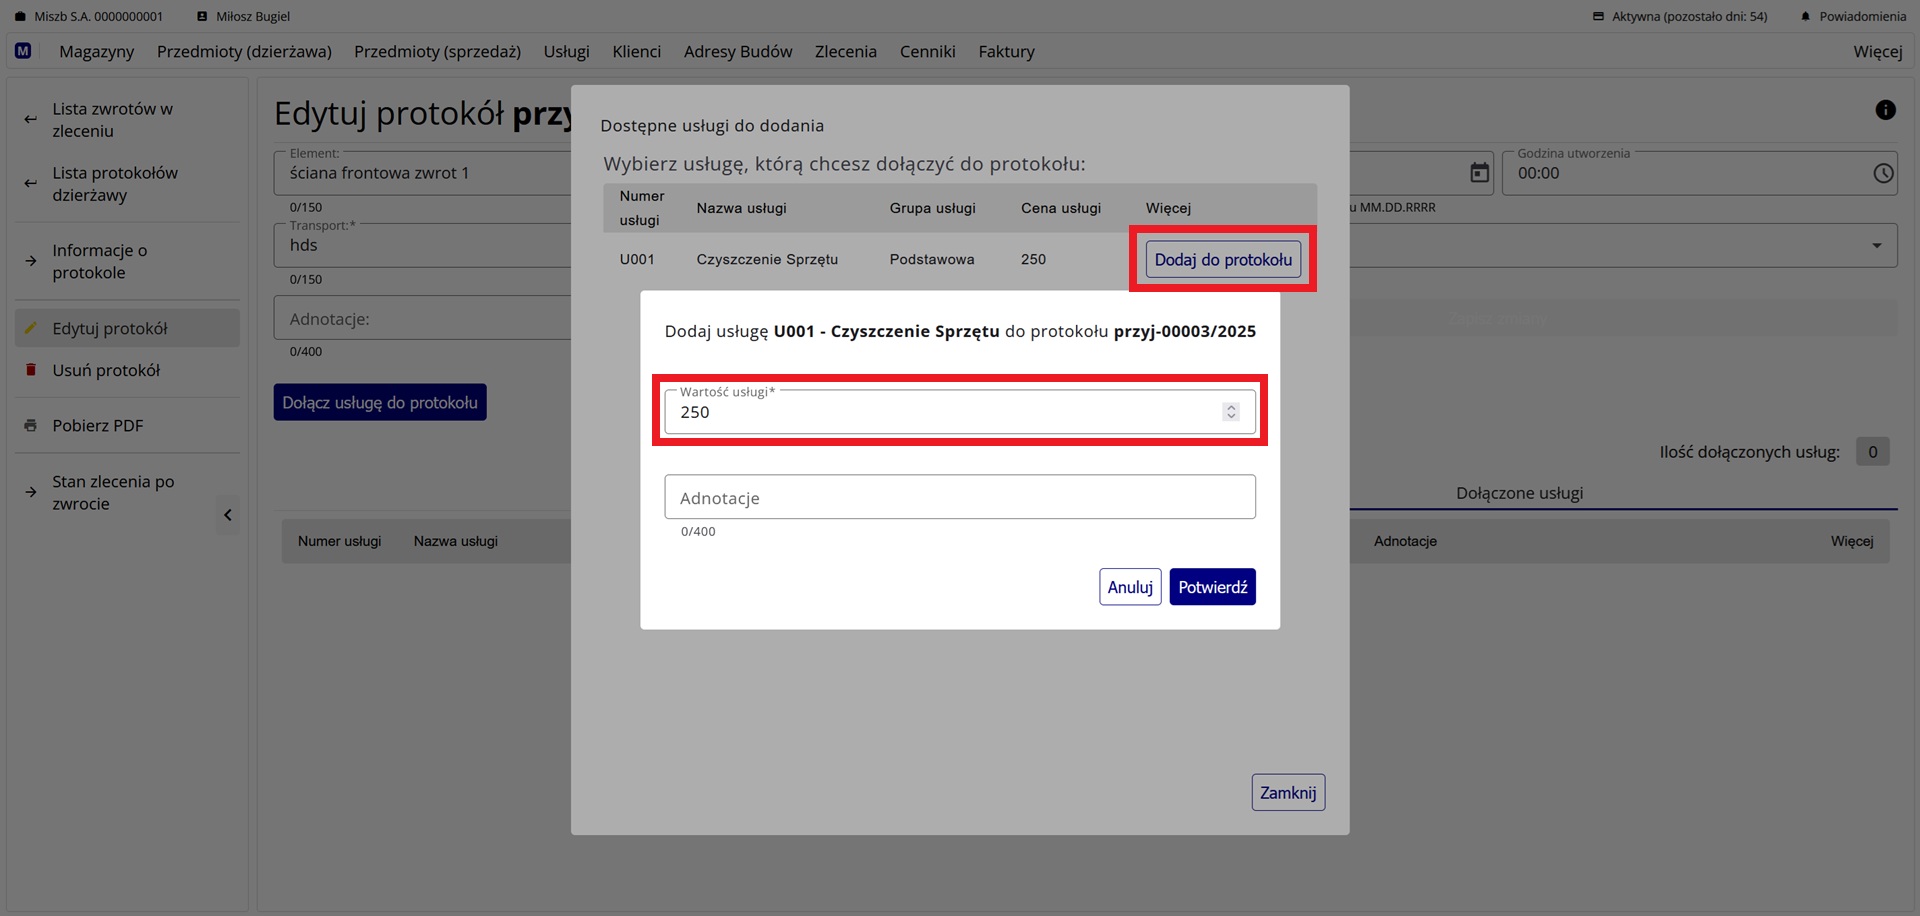Collapse sidebar with the chevron arrow
The width and height of the screenshot is (1920, 916).
[228, 515]
